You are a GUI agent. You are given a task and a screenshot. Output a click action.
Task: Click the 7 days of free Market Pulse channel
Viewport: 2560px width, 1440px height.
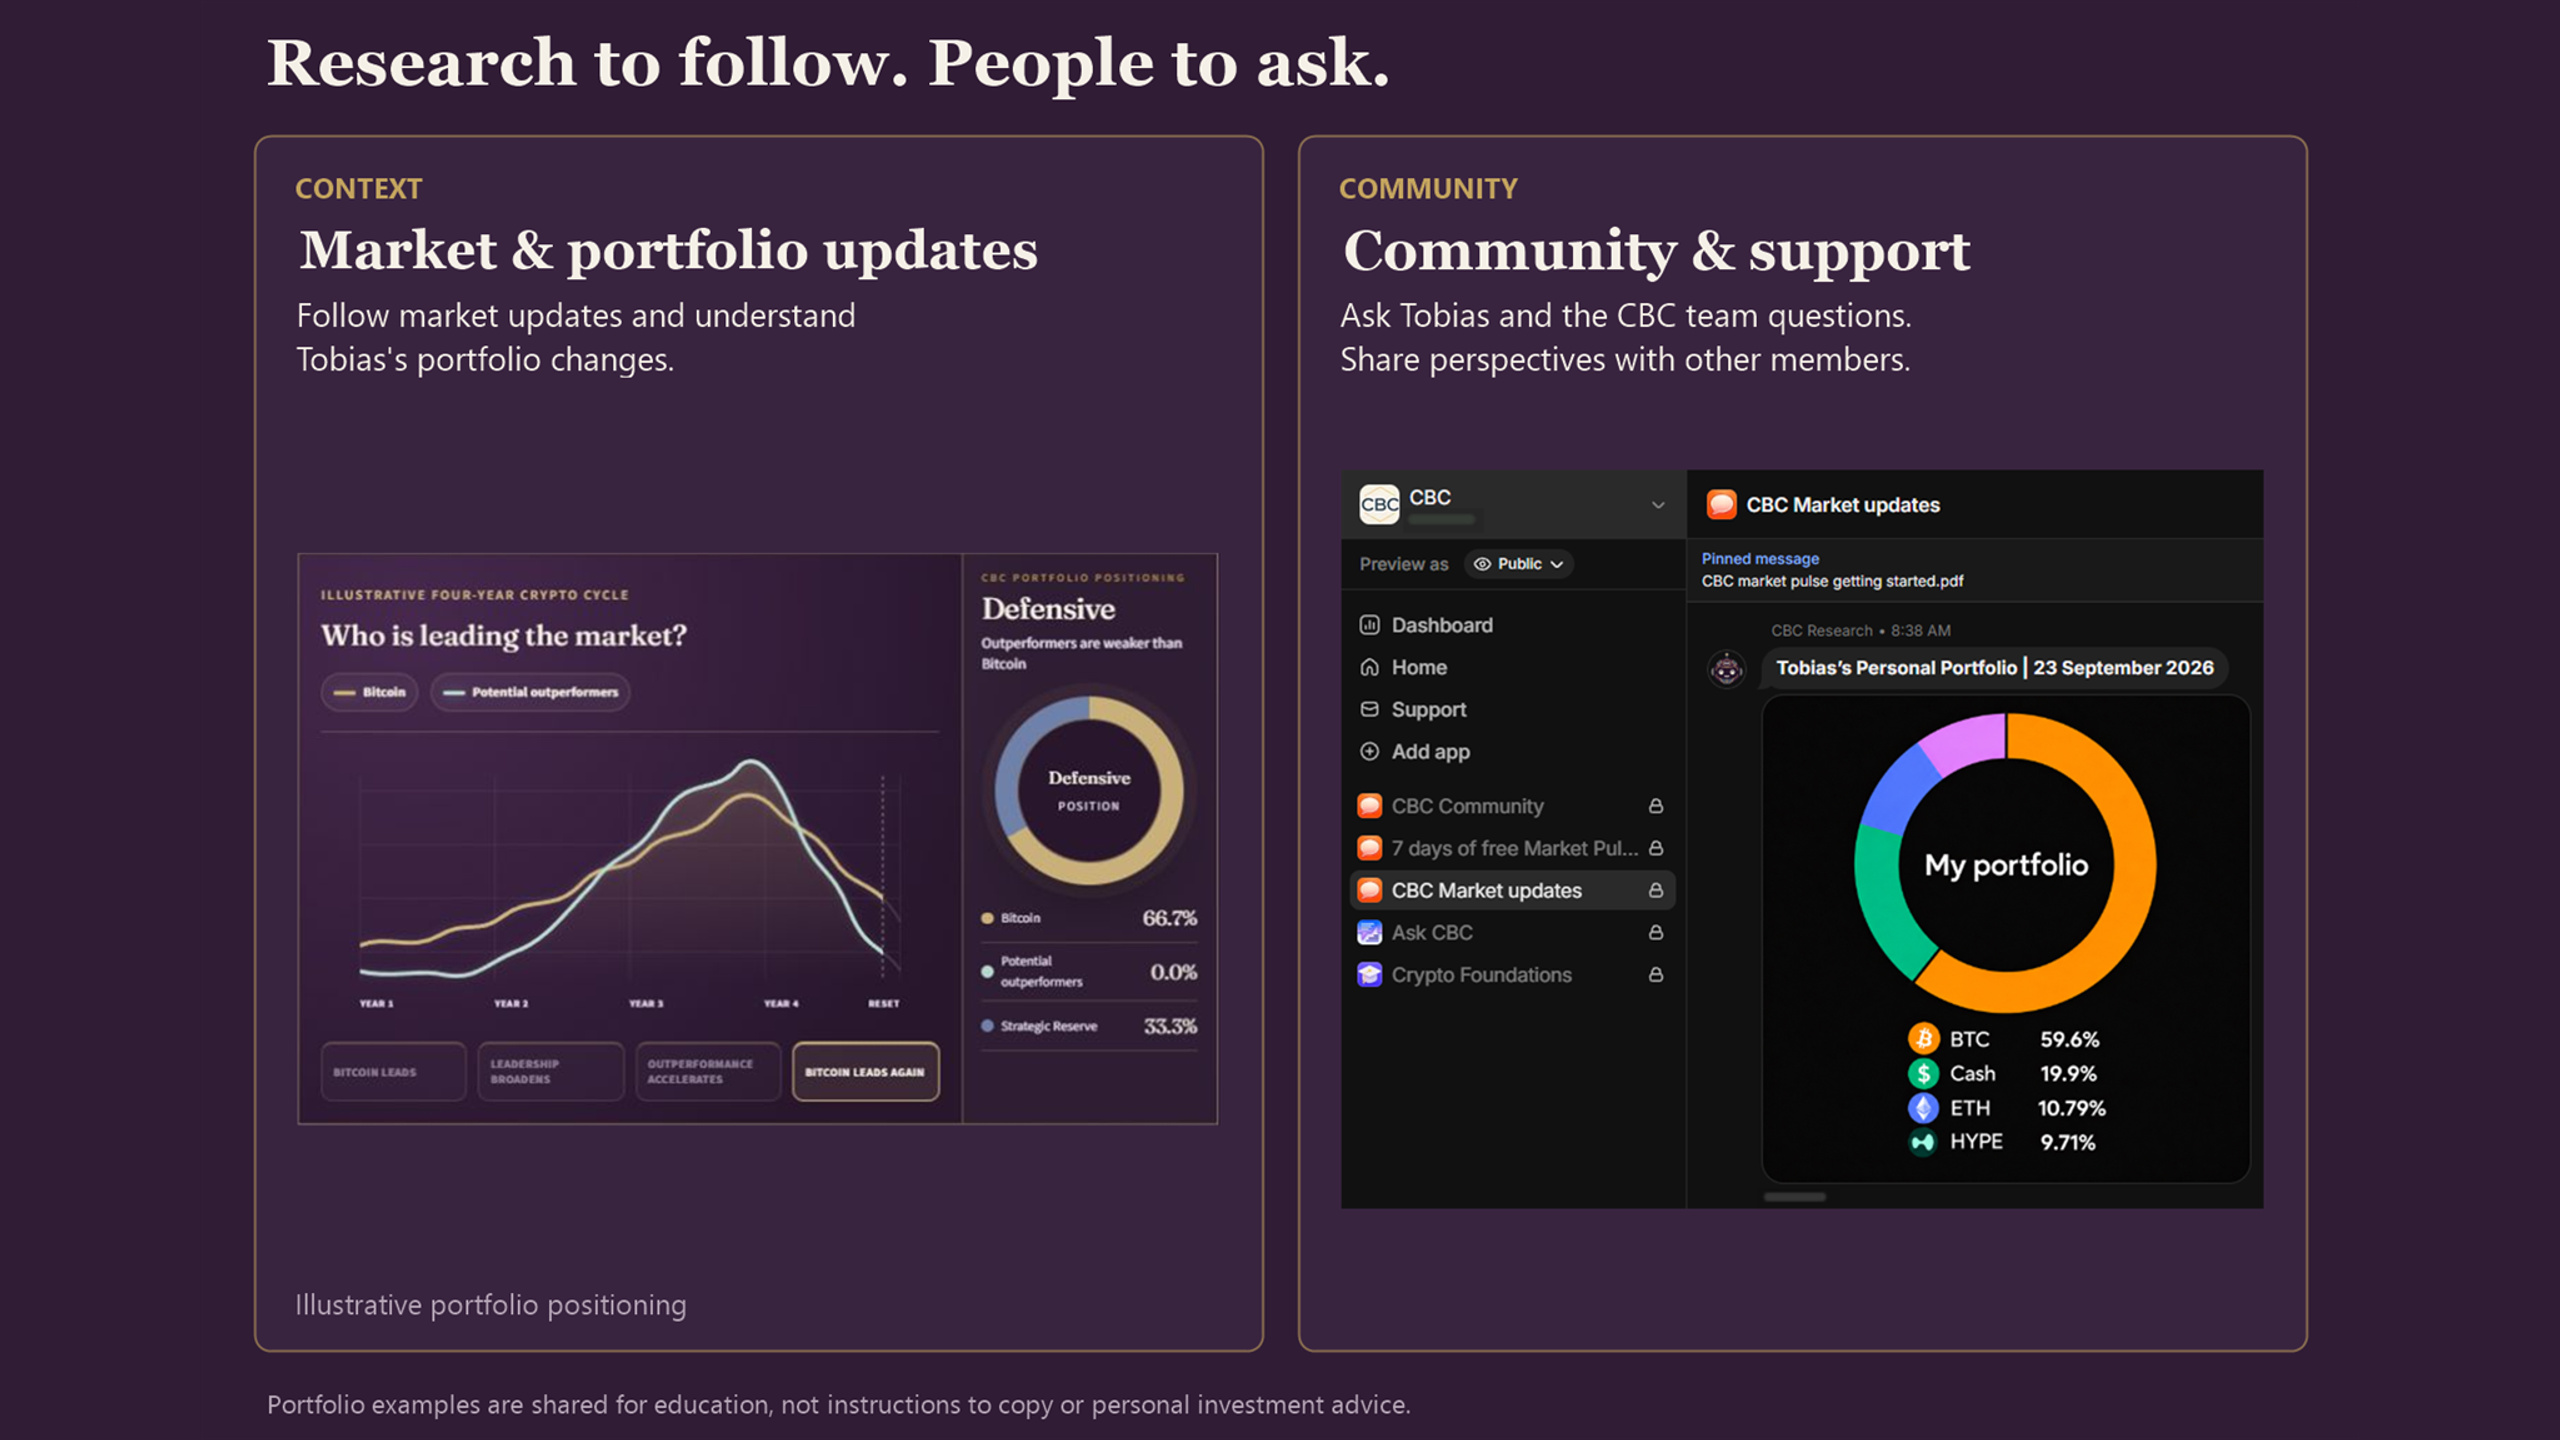(1512, 848)
